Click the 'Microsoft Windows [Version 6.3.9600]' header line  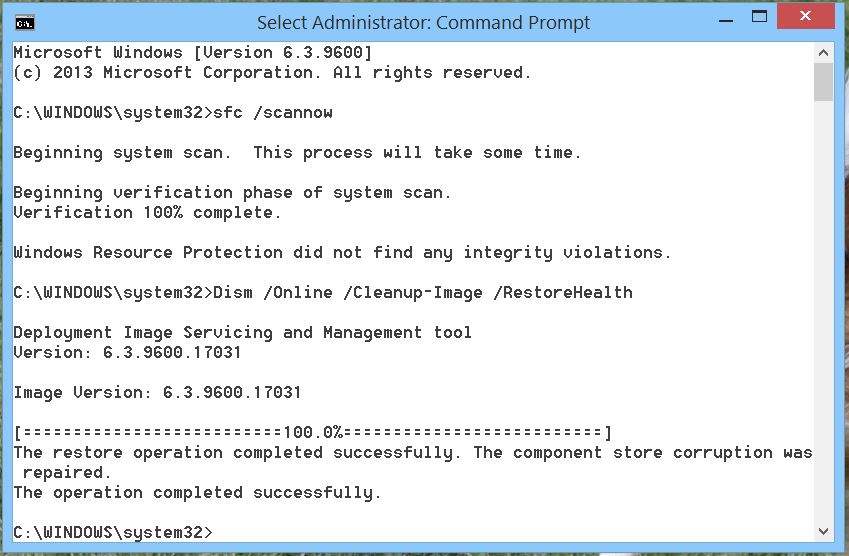coord(193,53)
